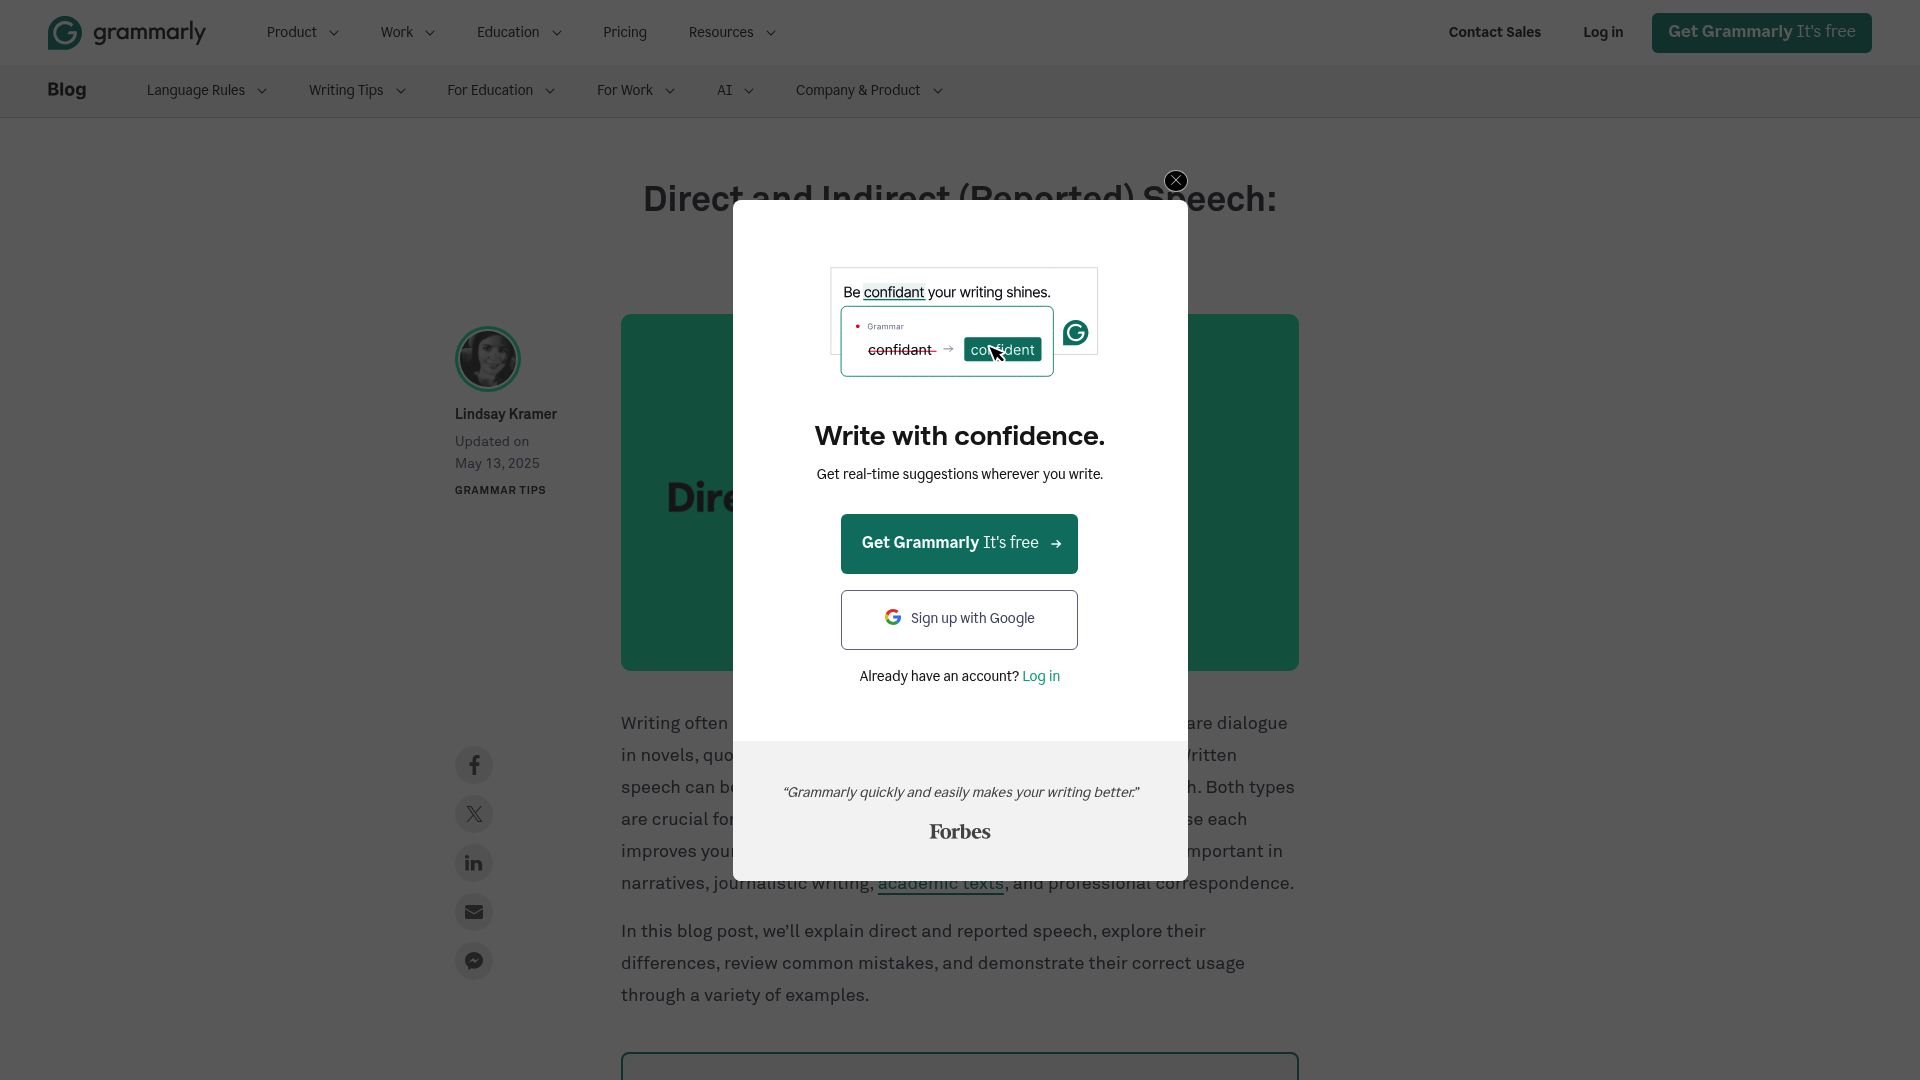Open the Education dropdown in top nav

pos(518,33)
